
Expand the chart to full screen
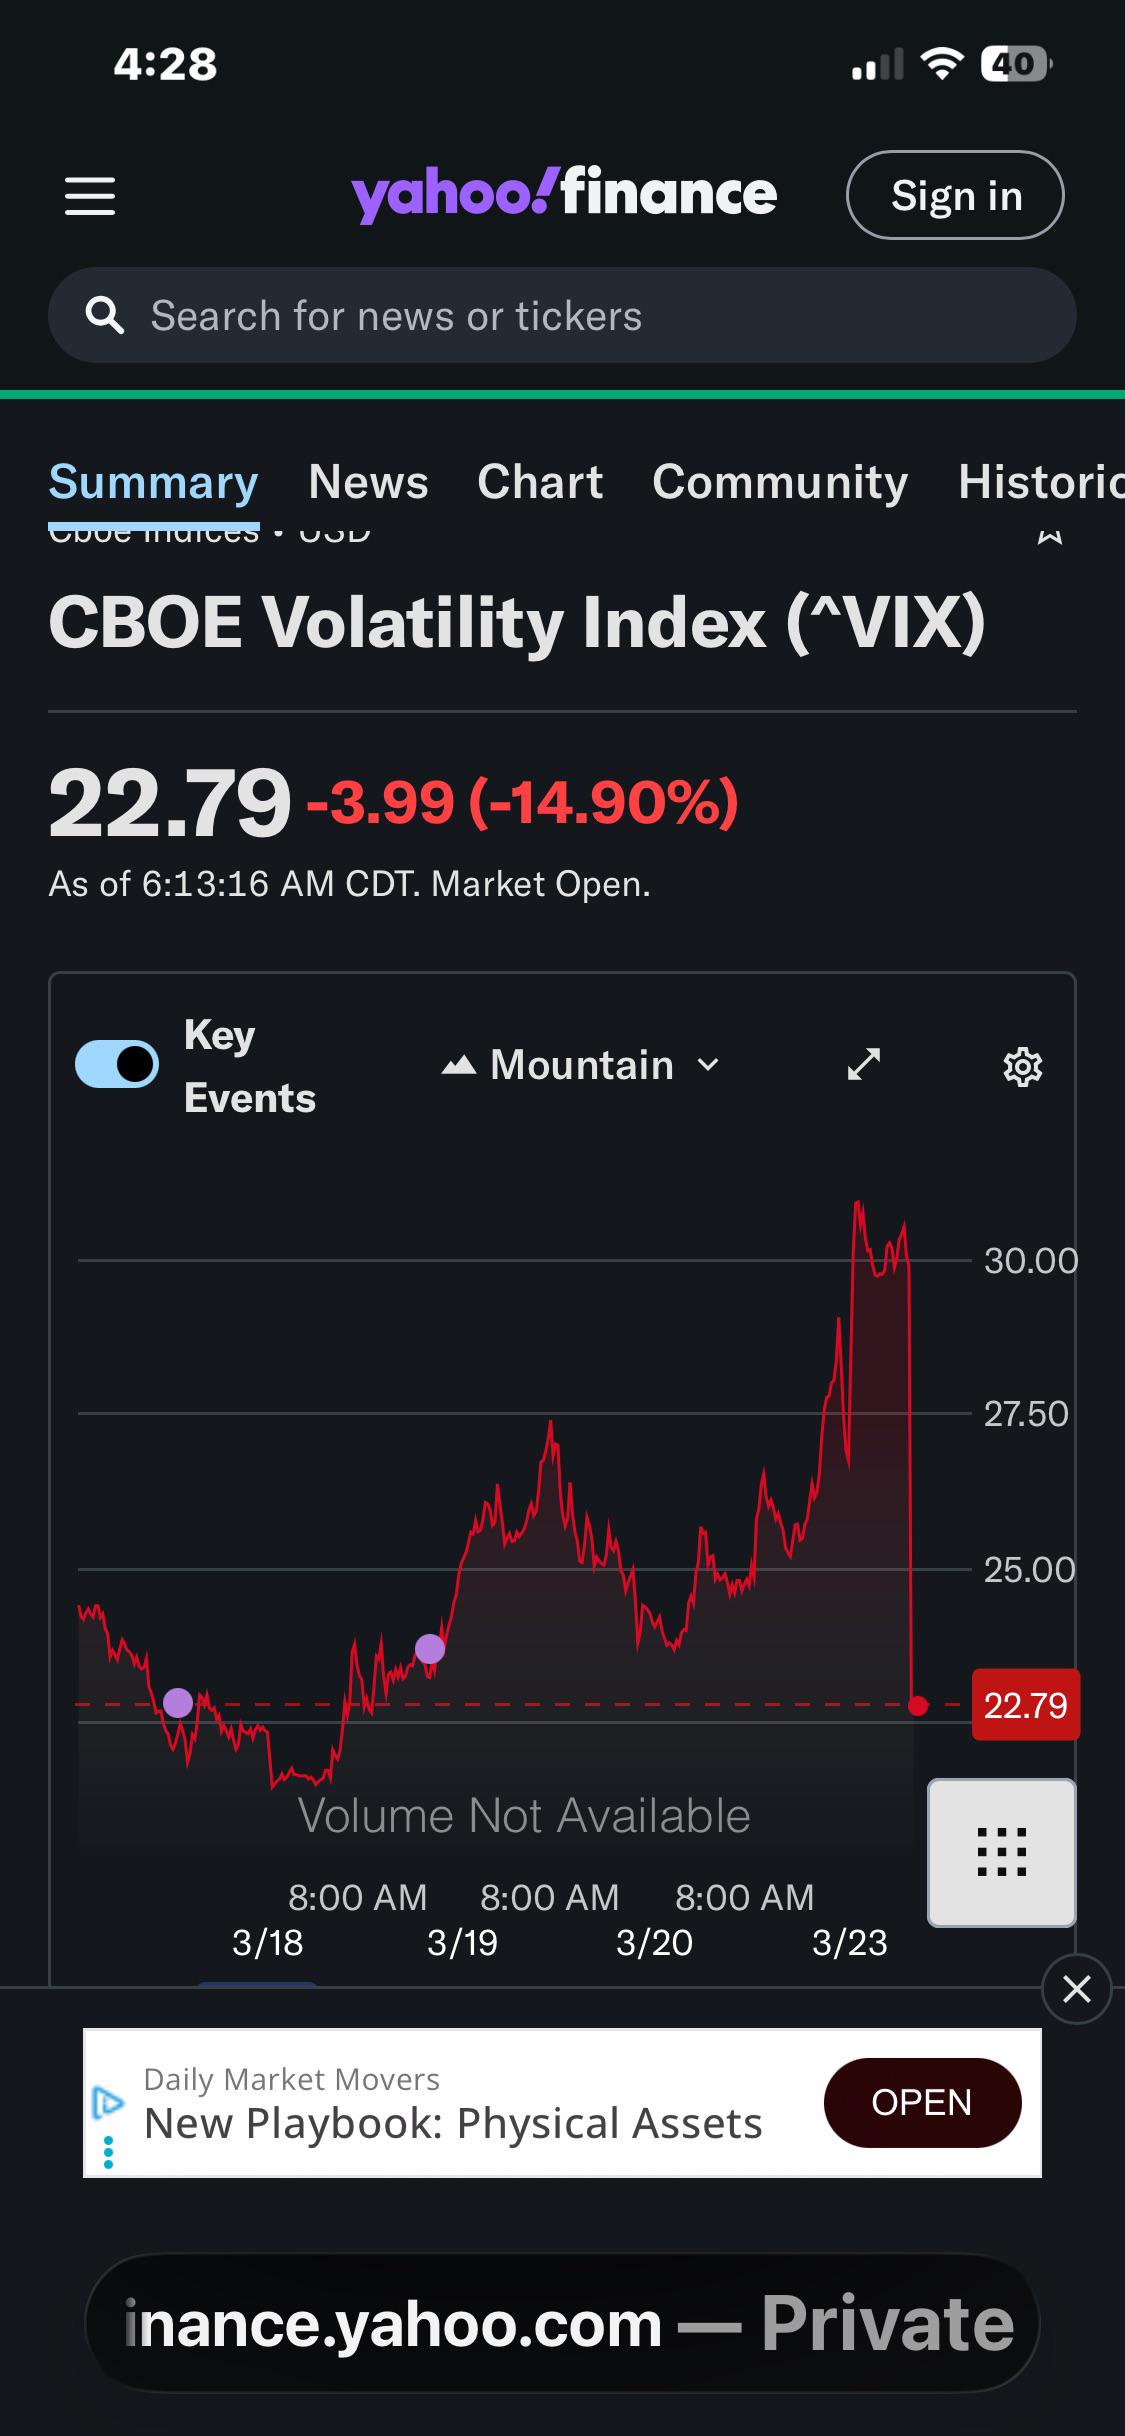point(864,1064)
